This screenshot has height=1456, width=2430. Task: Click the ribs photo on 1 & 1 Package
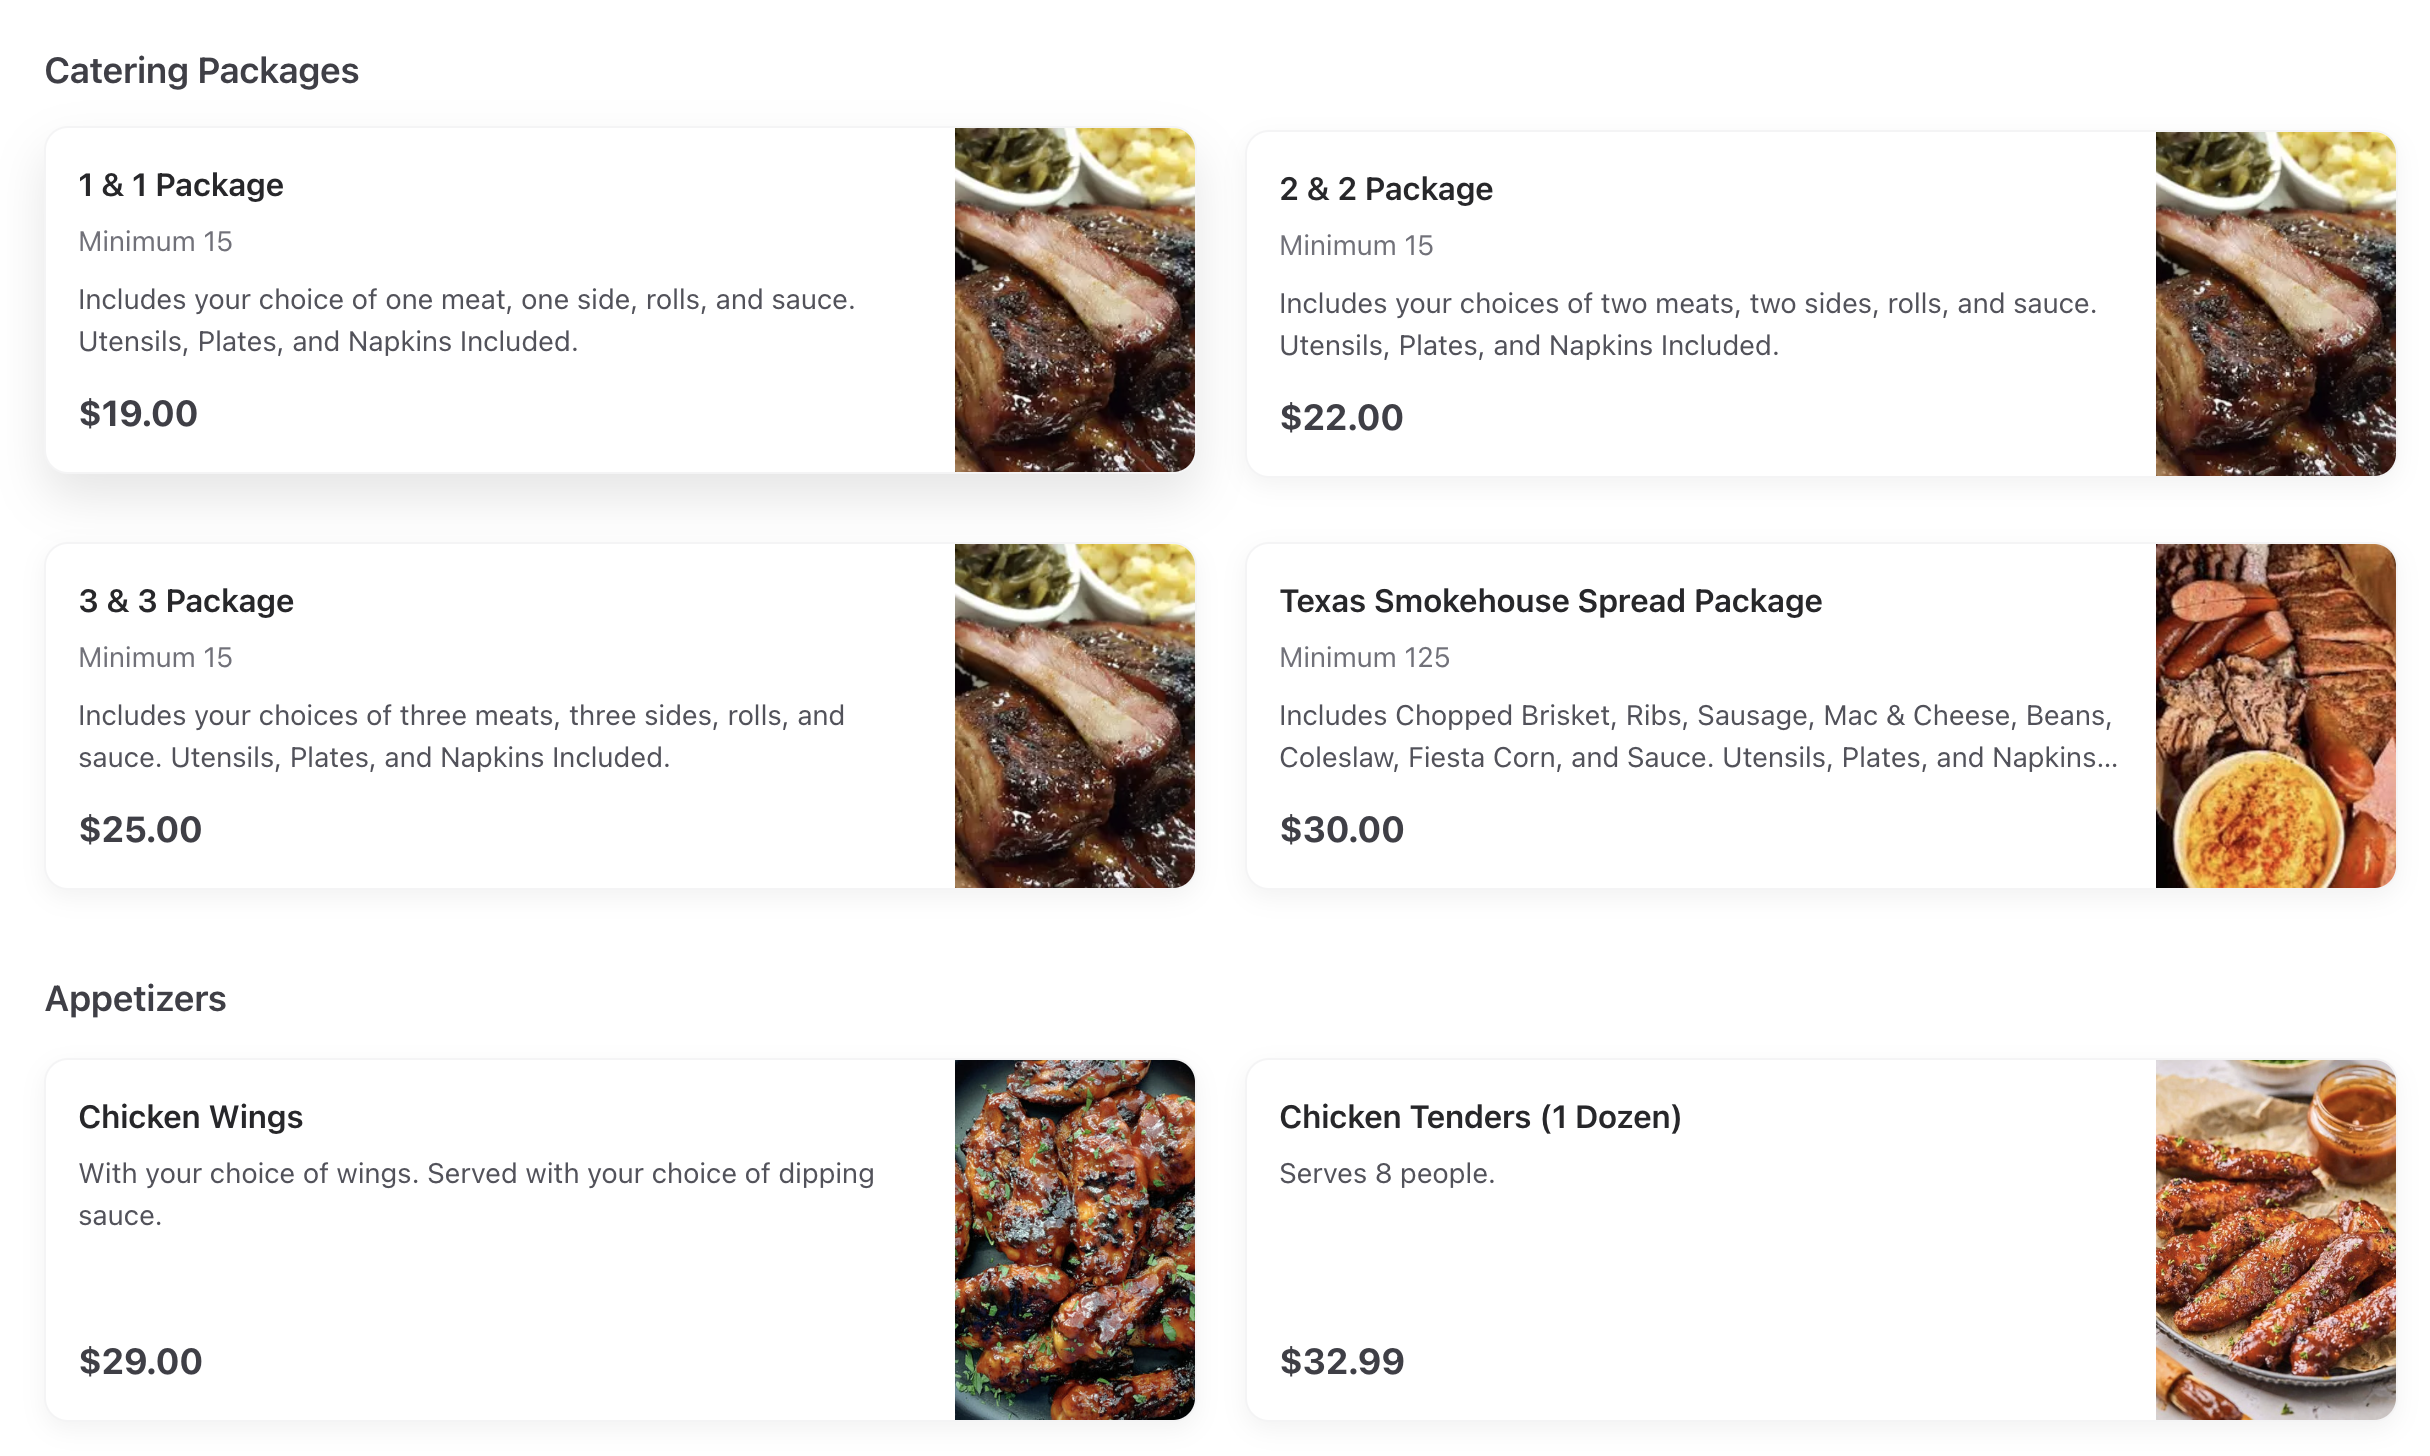1074,300
